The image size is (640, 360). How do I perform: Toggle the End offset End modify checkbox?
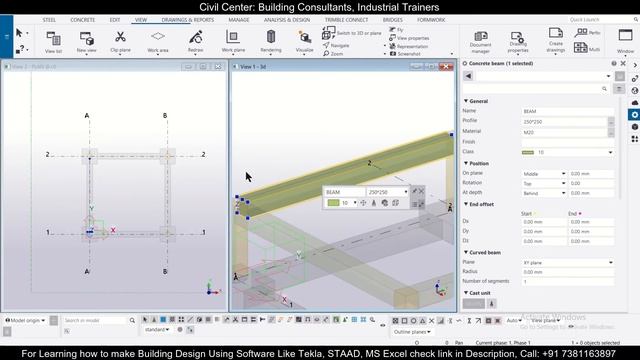pos(580,213)
